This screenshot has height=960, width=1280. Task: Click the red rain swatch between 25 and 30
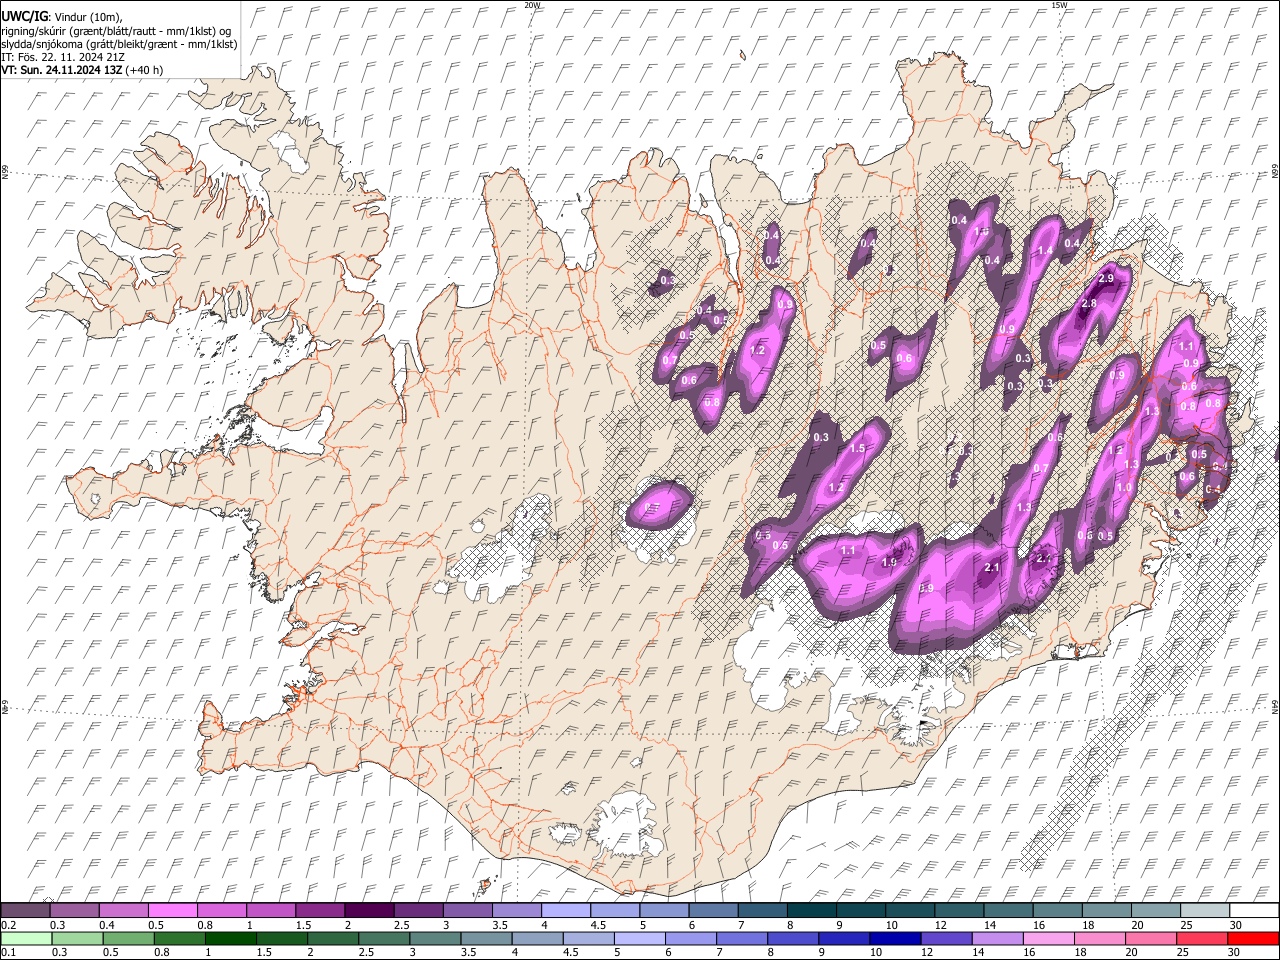(x=1200, y=938)
